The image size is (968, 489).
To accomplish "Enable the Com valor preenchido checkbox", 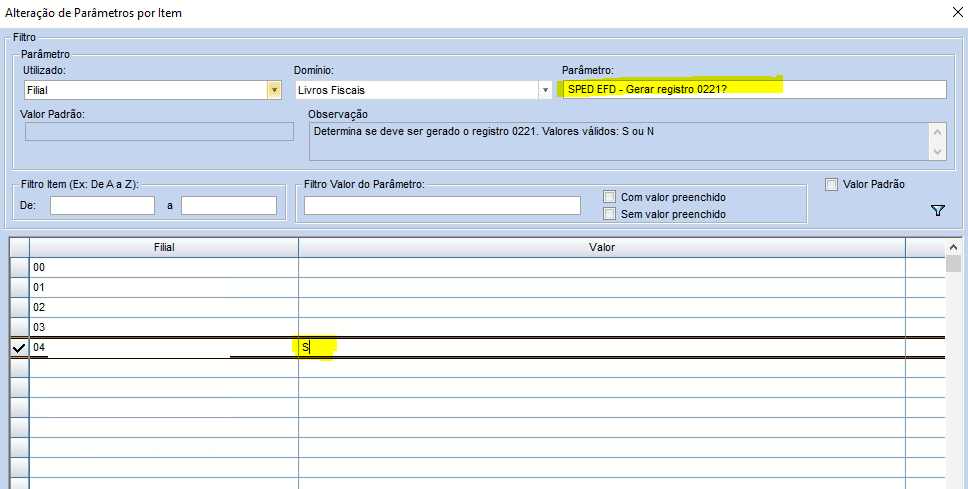I will pyautogui.click(x=610, y=197).
